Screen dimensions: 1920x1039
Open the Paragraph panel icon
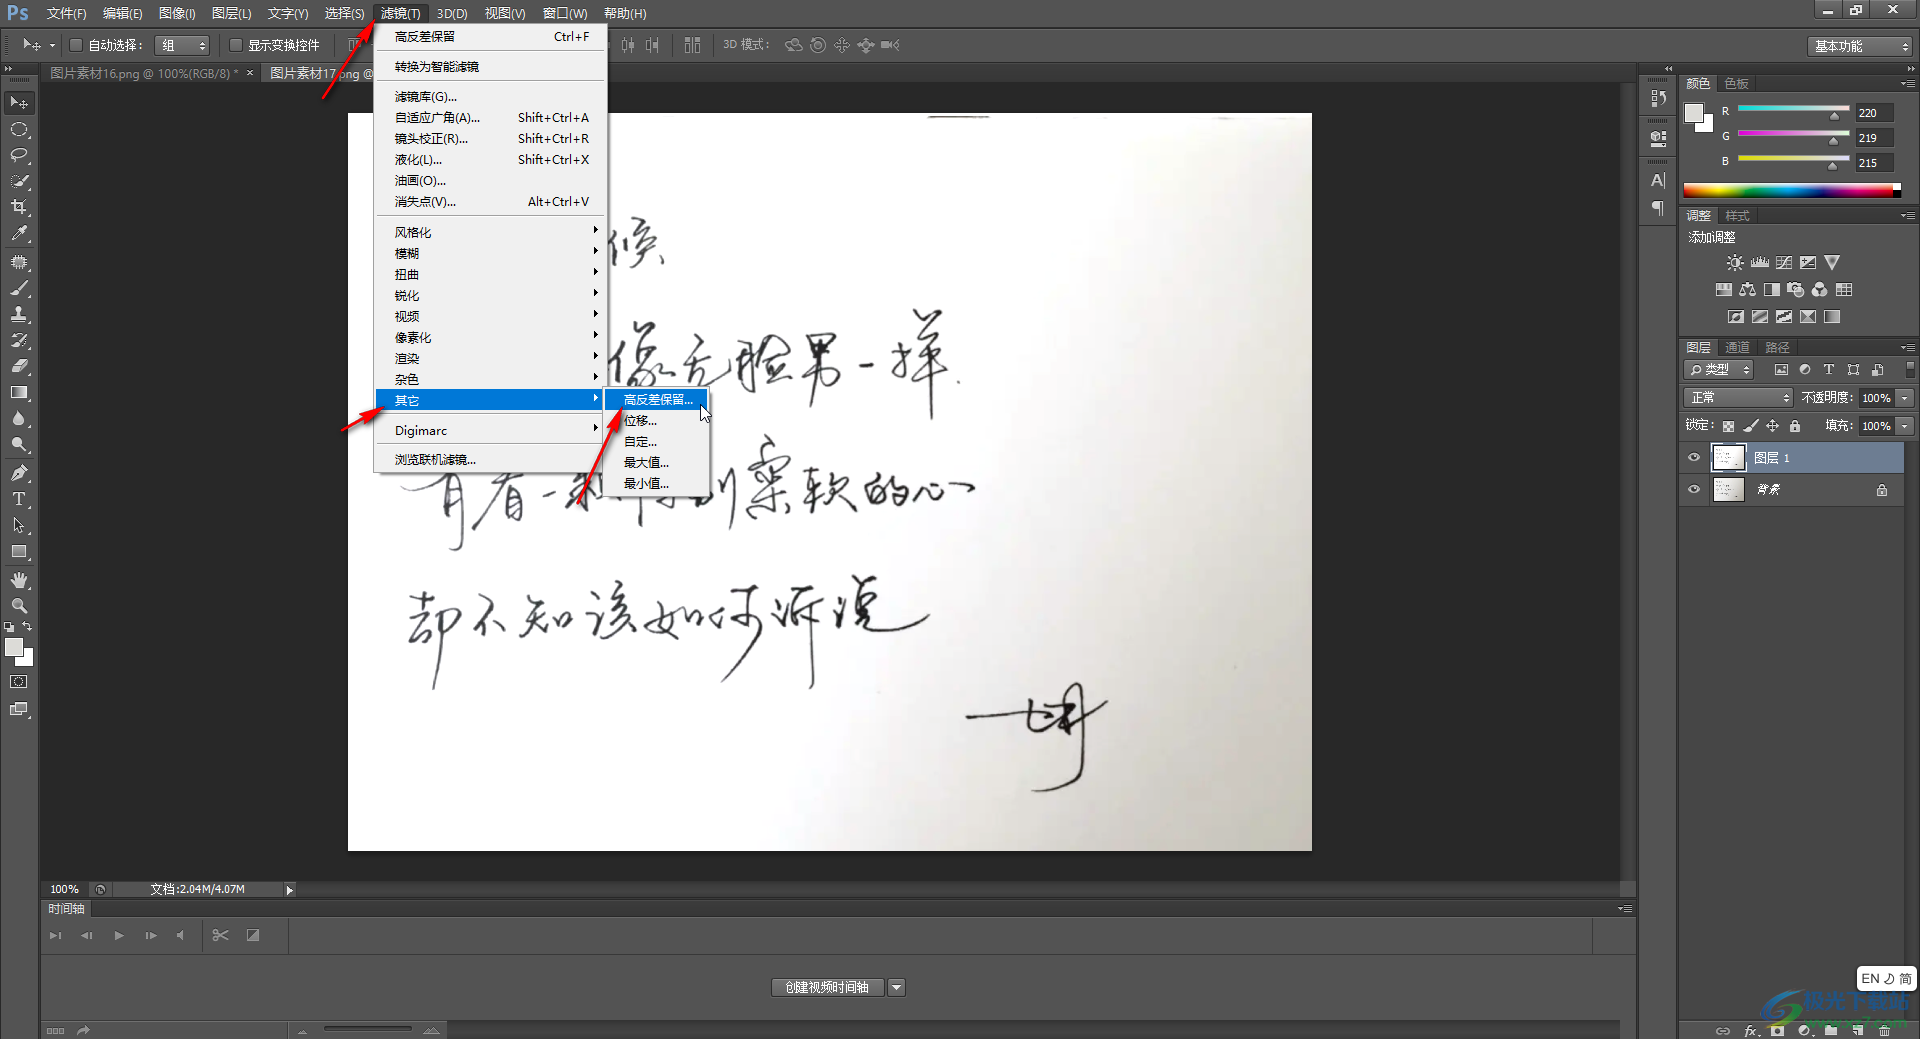point(1659,208)
